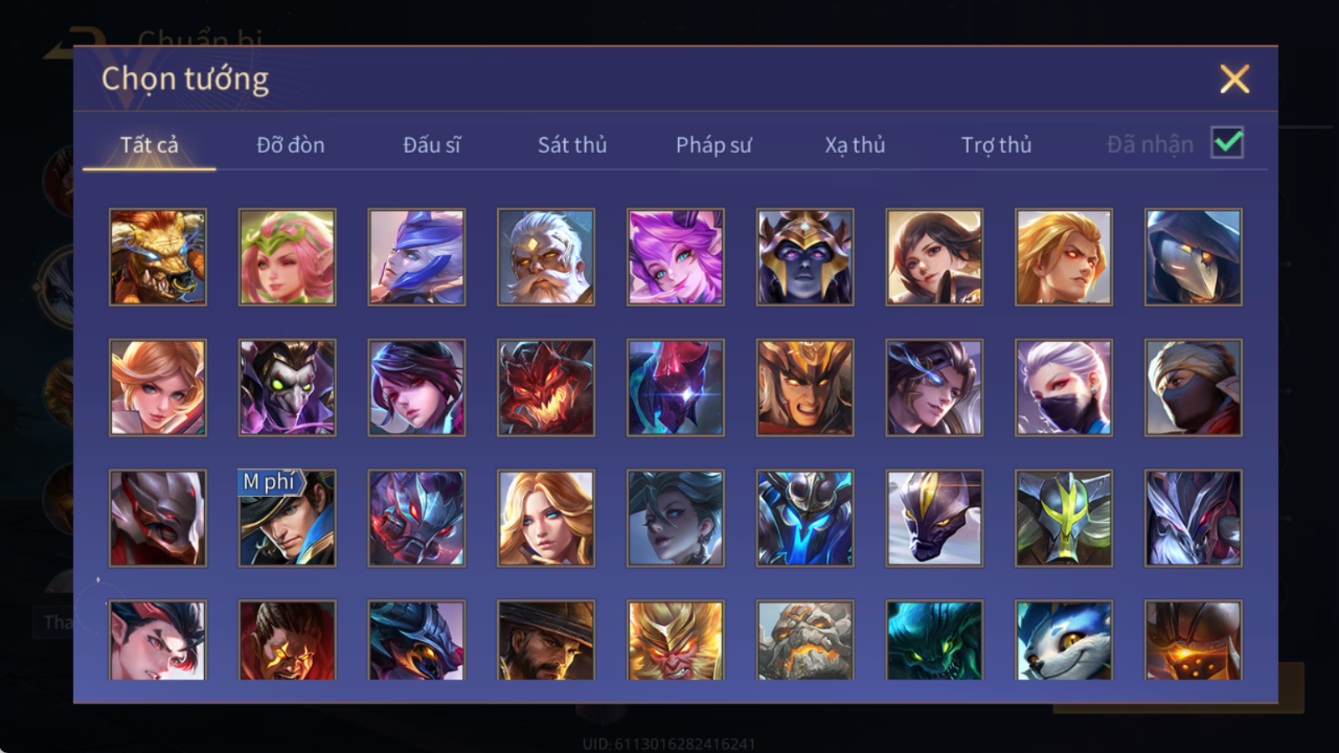
Task: Choose the blue-and-white fox hero
Action: tap(1064, 640)
